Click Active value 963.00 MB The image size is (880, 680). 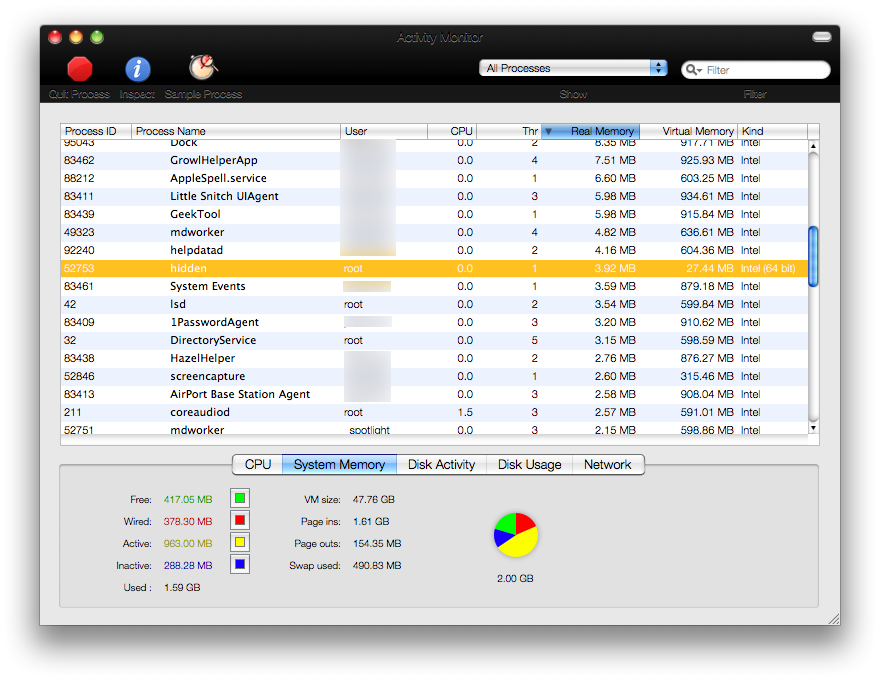[188, 544]
